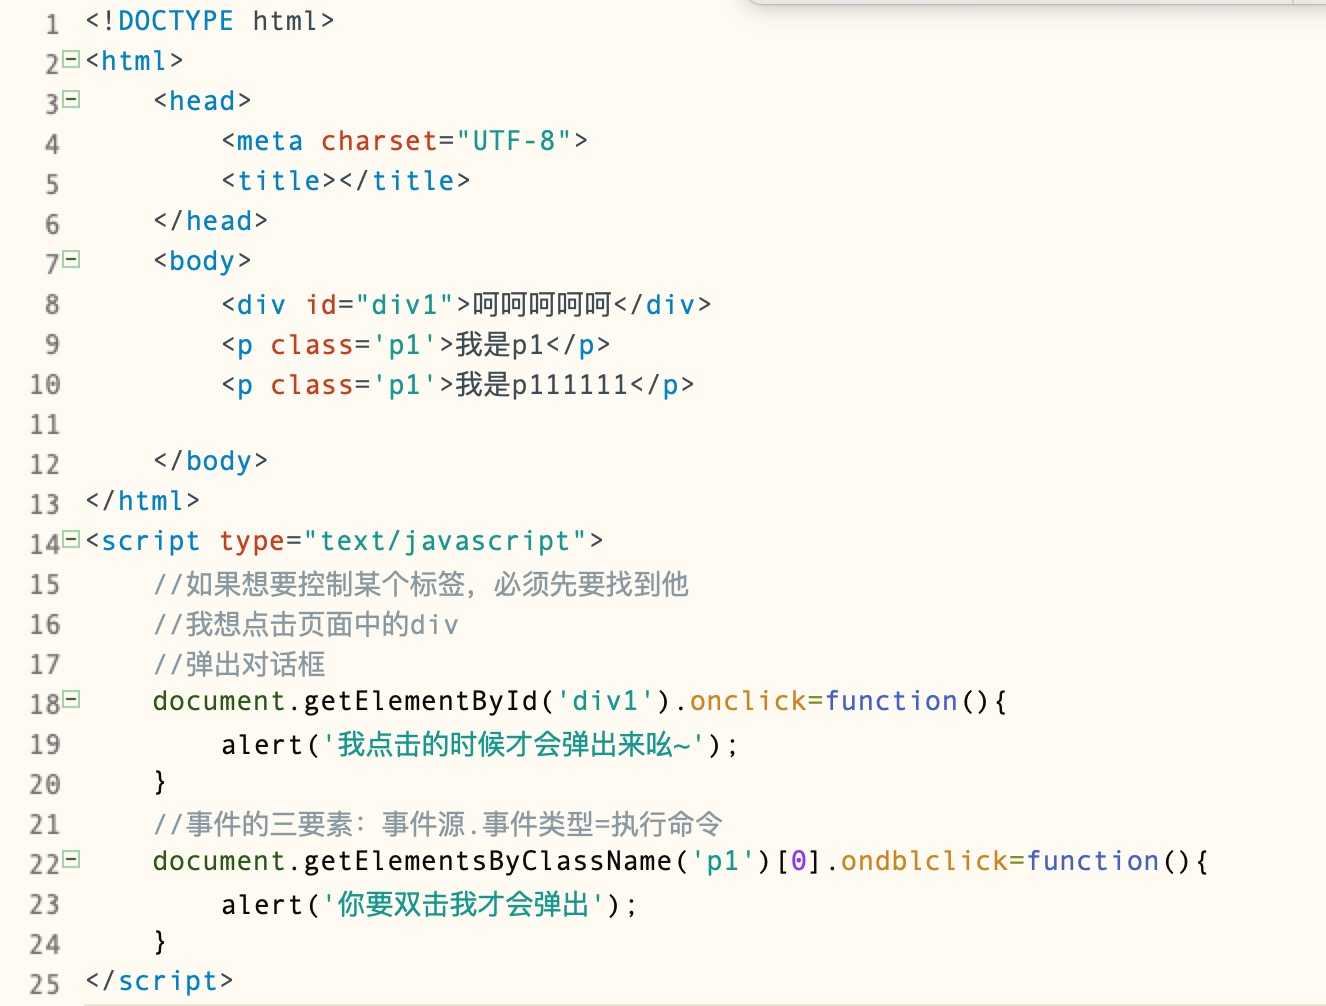The width and height of the screenshot is (1326, 1006).
Task: Click comment '//我想点击页面中的div'
Action: click(x=306, y=625)
